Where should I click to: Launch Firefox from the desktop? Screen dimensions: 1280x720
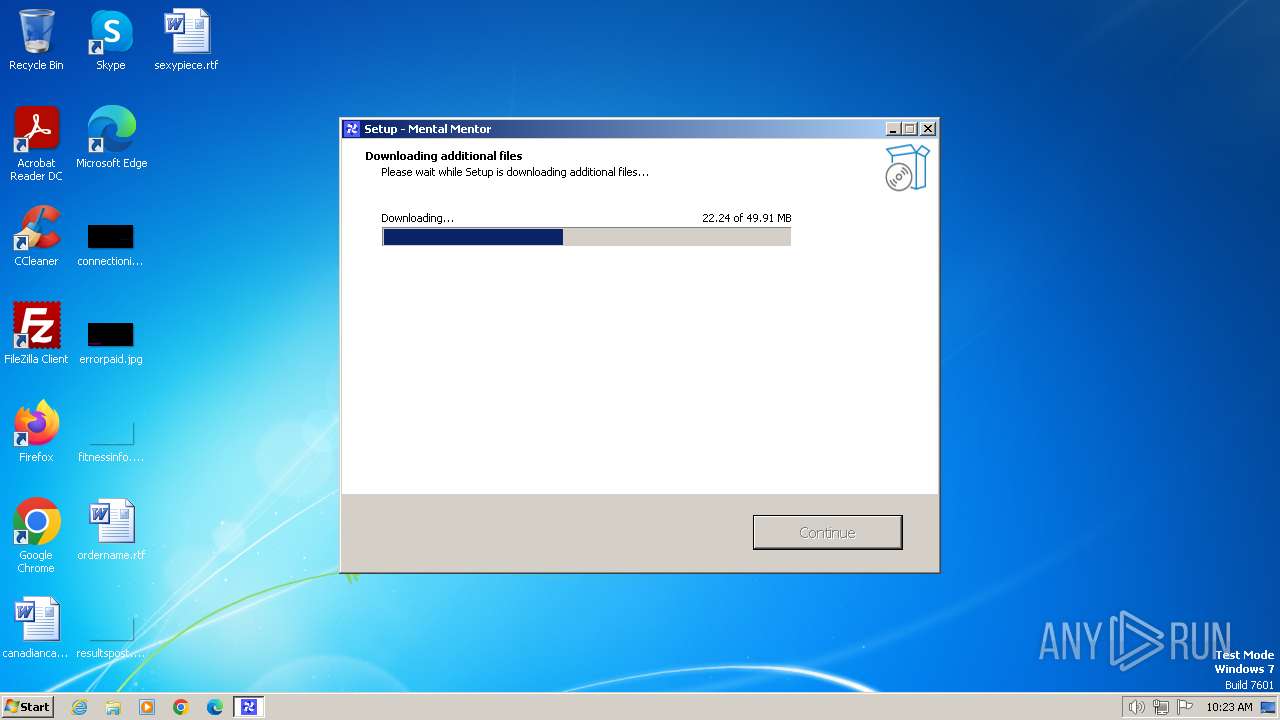[36, 432]
